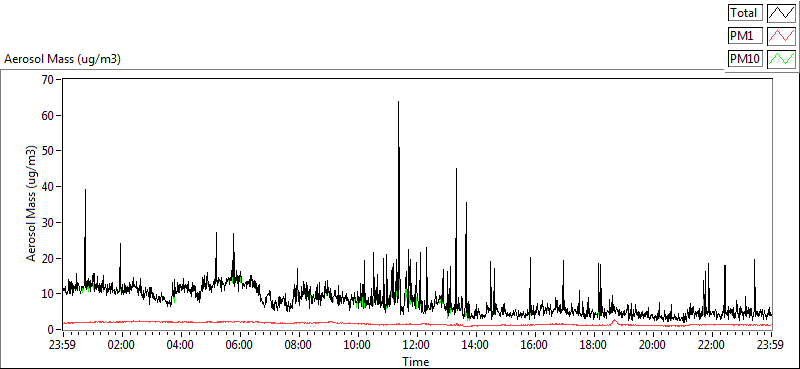Click the 70 marker on the Y axis
Image resolution: width=800 pixels, height=369 pixels.
coord(47,80)
